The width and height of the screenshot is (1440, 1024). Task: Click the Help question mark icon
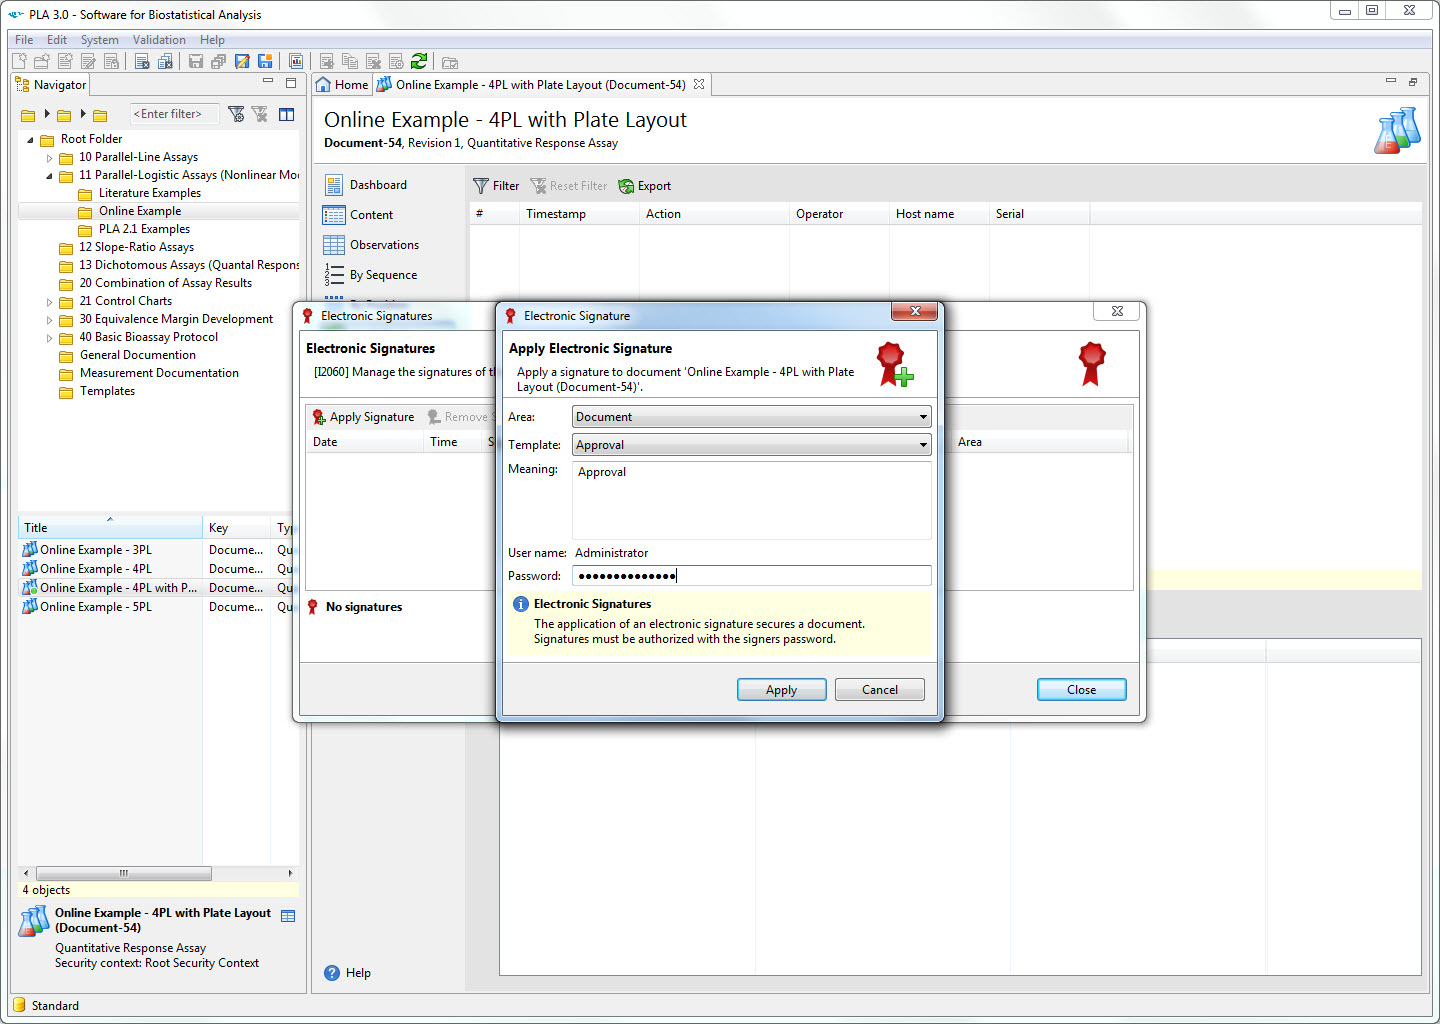click(x=332, y=973)
